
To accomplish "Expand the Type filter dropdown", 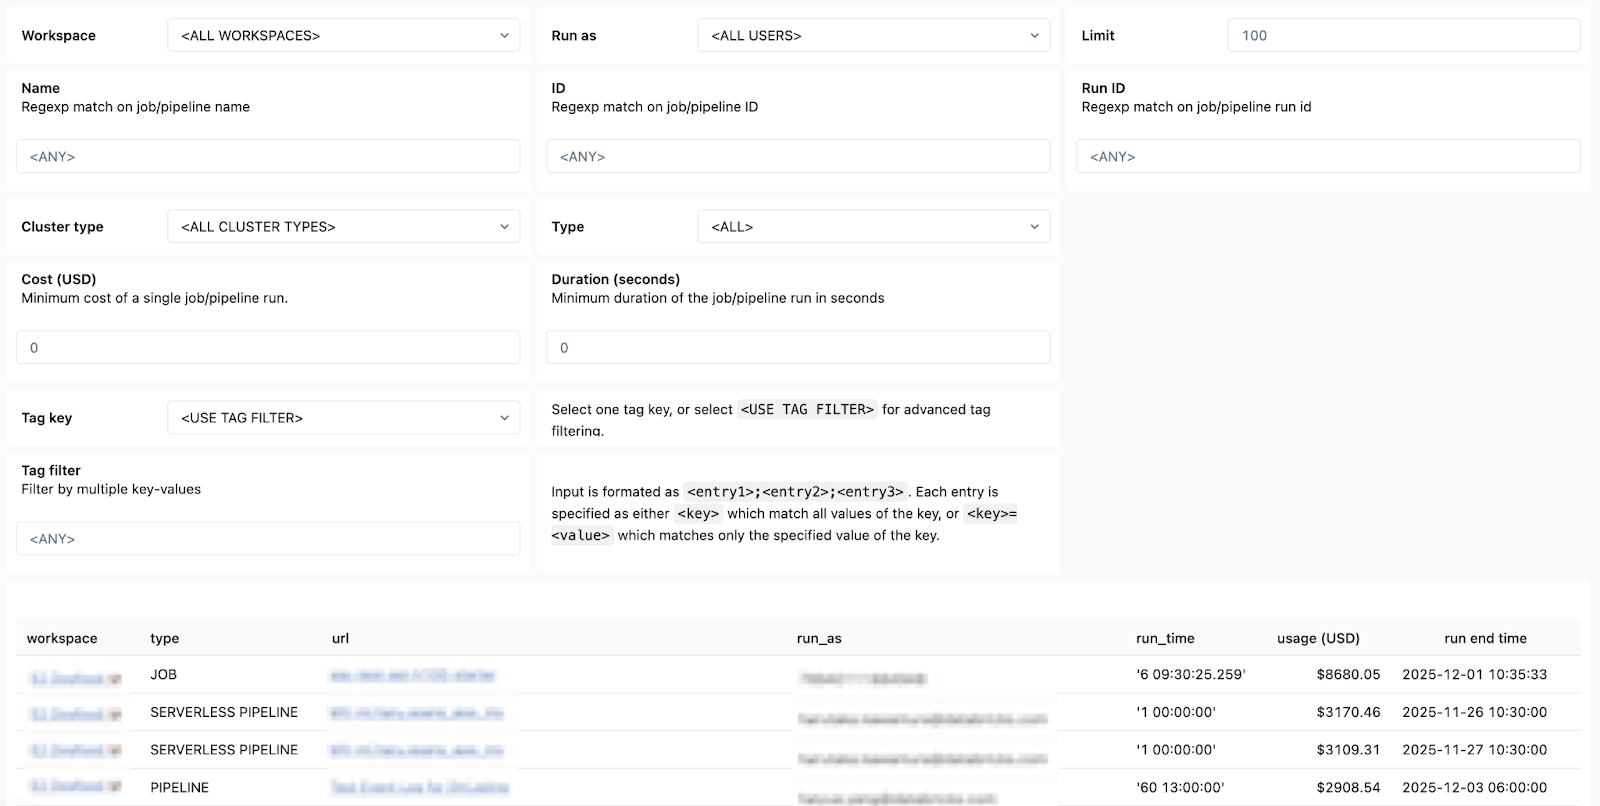I will [x=873, y=227].
